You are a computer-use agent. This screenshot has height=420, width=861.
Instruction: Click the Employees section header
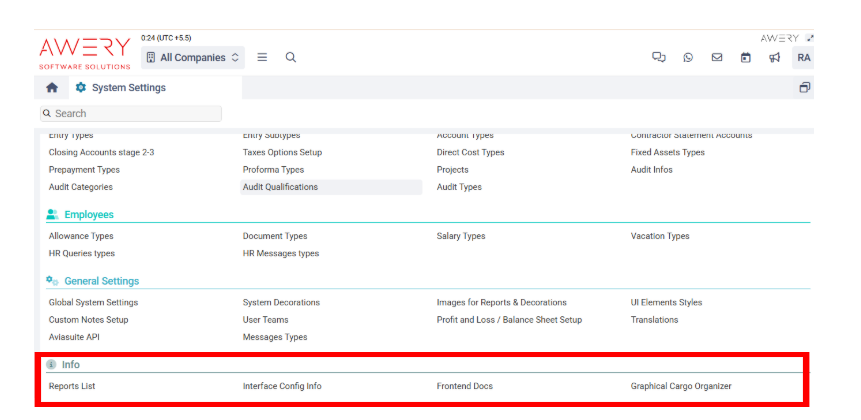coord(88,215)
